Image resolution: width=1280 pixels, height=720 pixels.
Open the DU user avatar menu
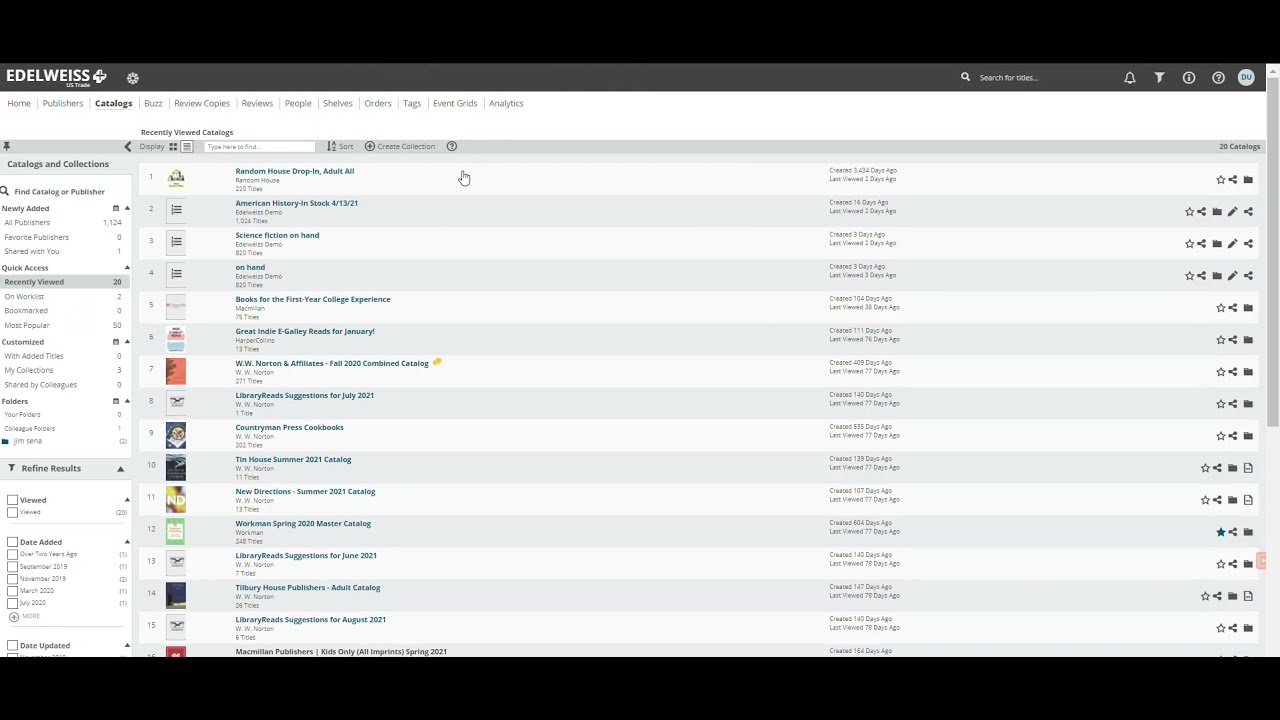point(1246,77)
